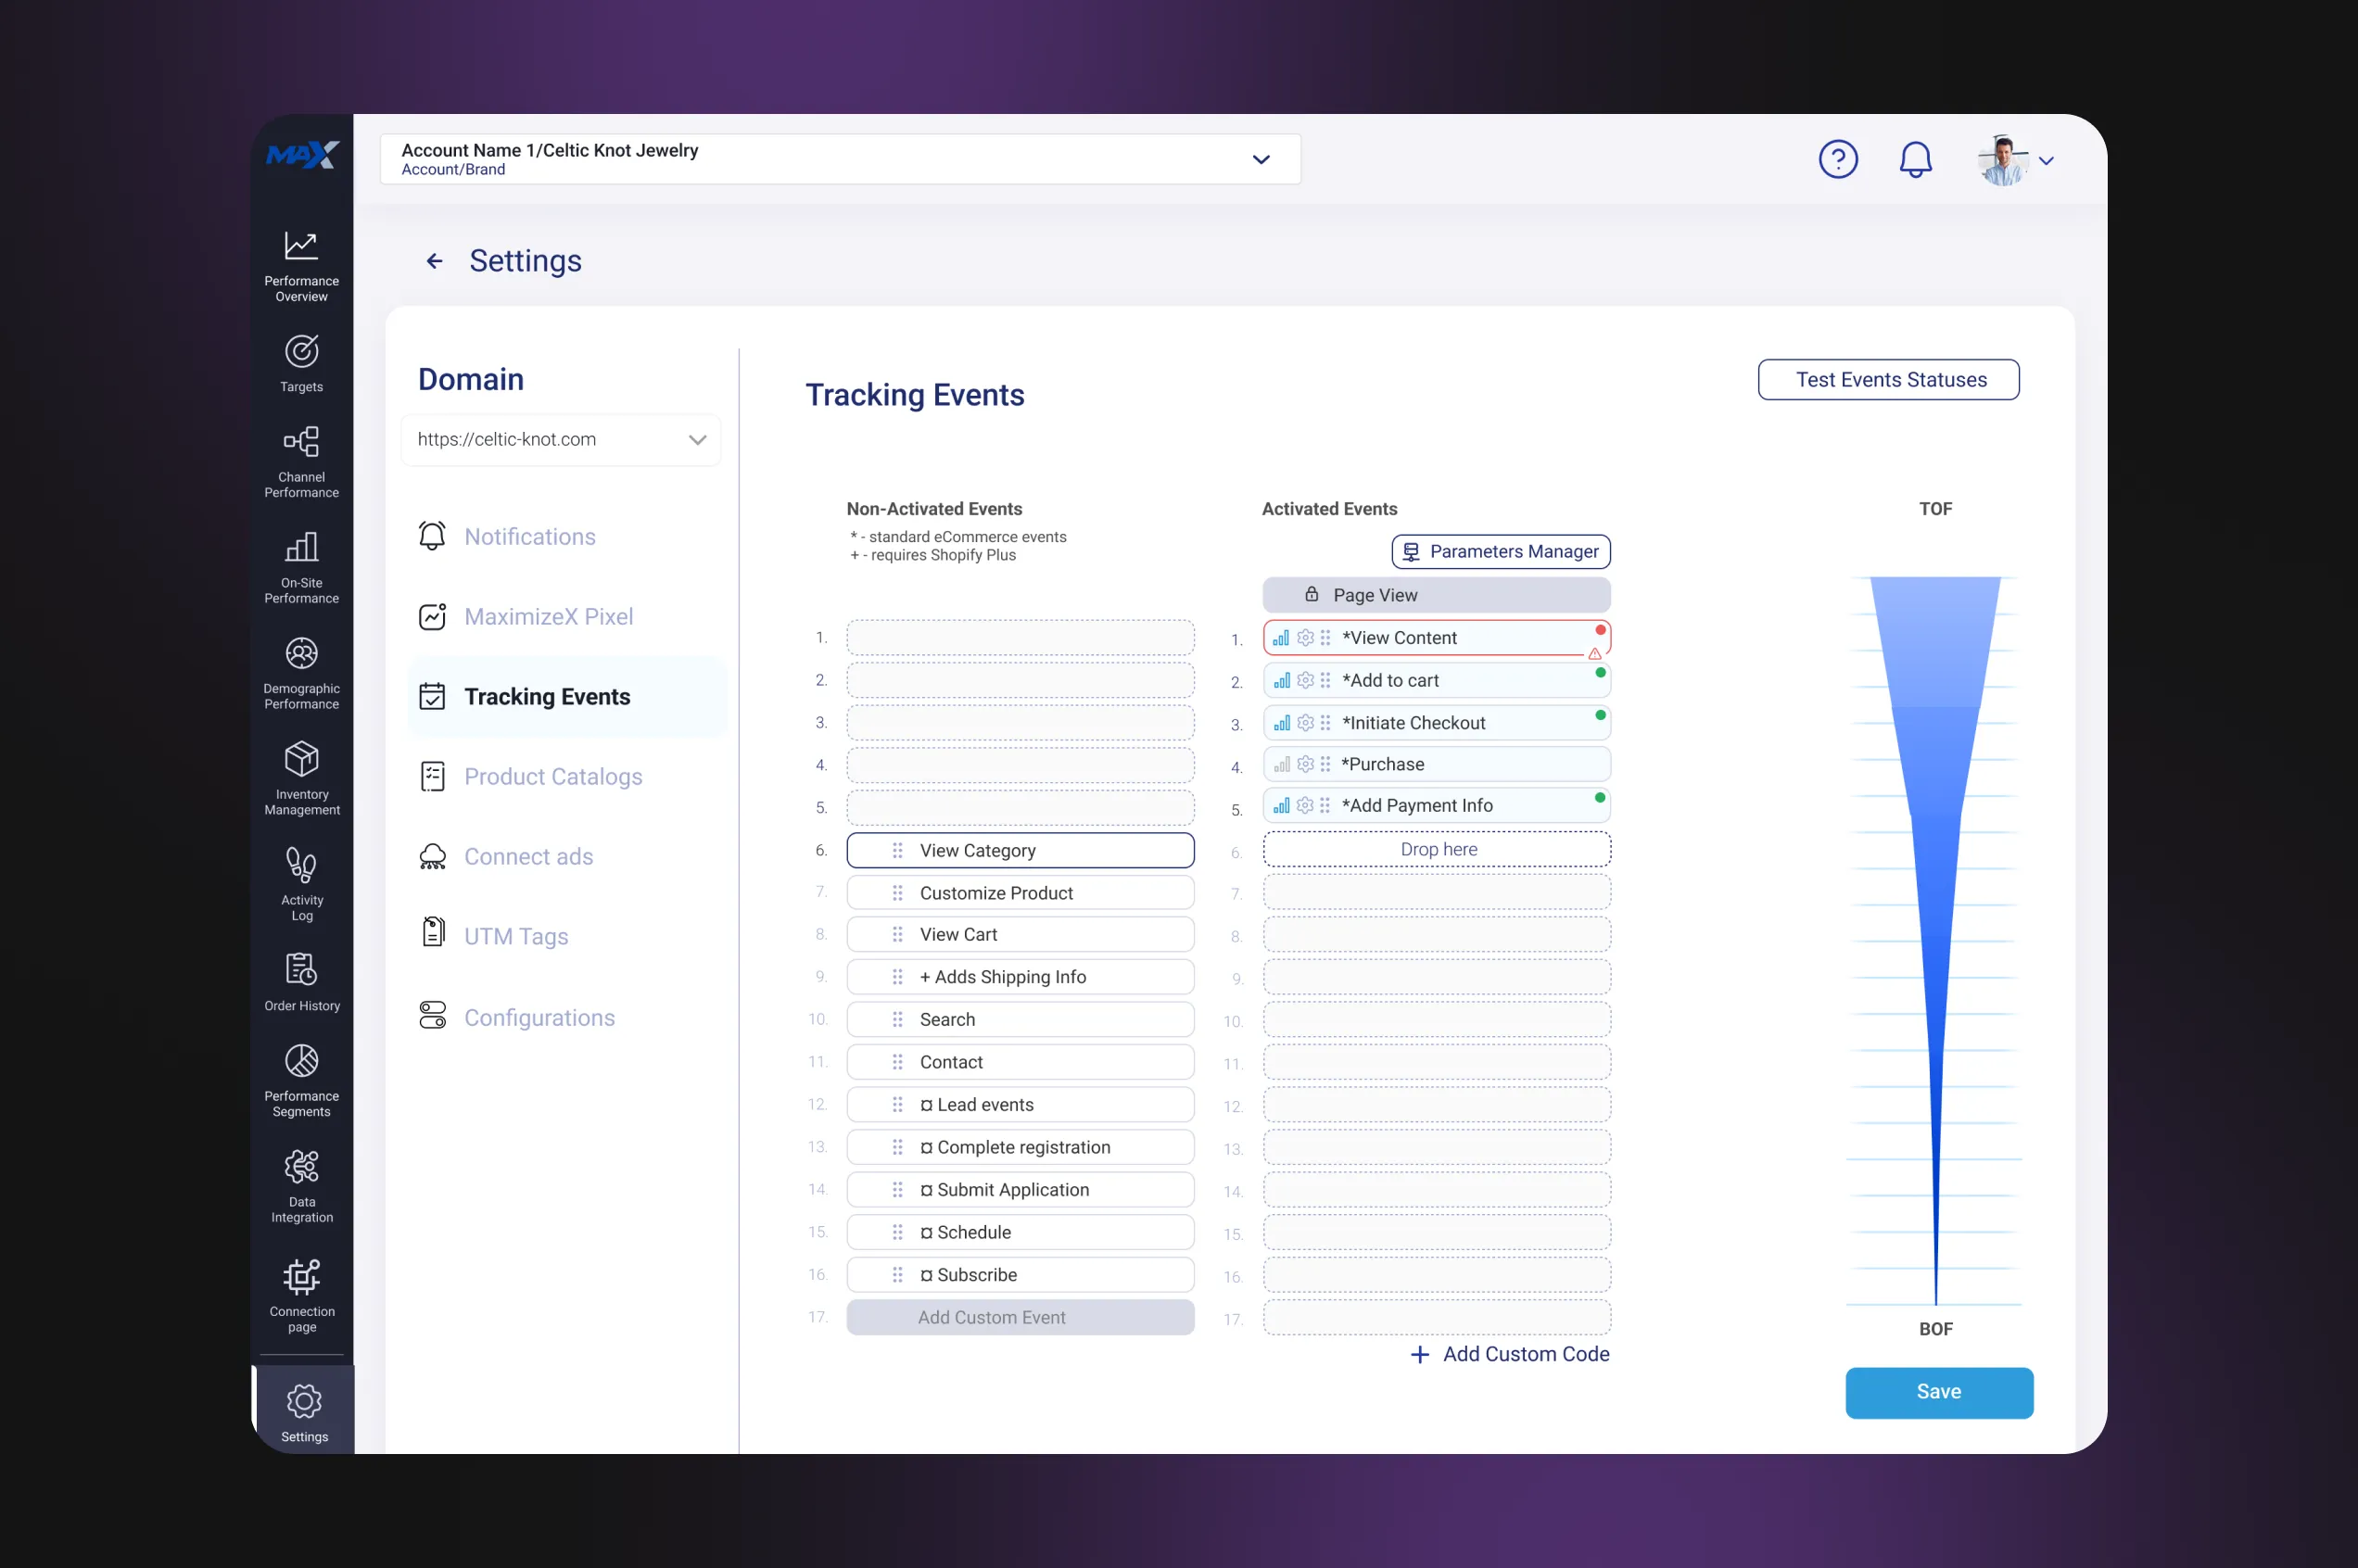
Task: Click the Save button
Action: coord(1938,1392)
